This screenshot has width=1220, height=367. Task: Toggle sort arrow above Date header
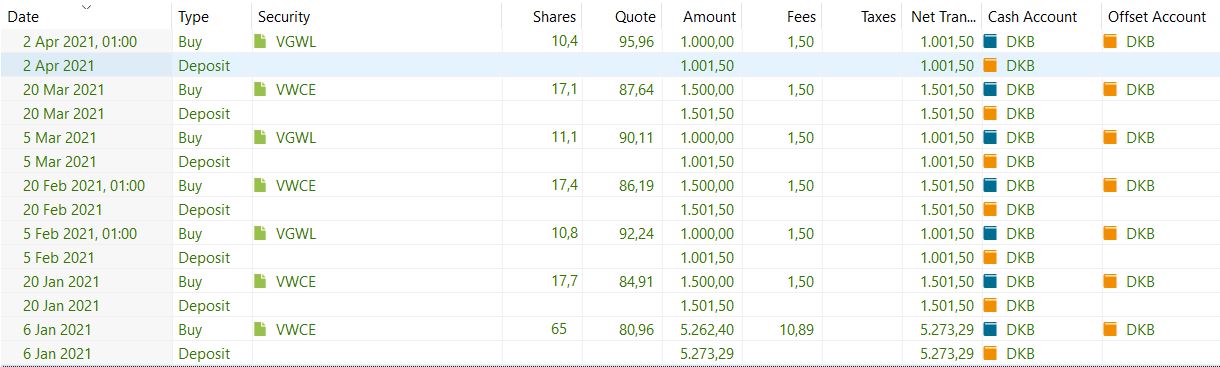click(87, 7)
